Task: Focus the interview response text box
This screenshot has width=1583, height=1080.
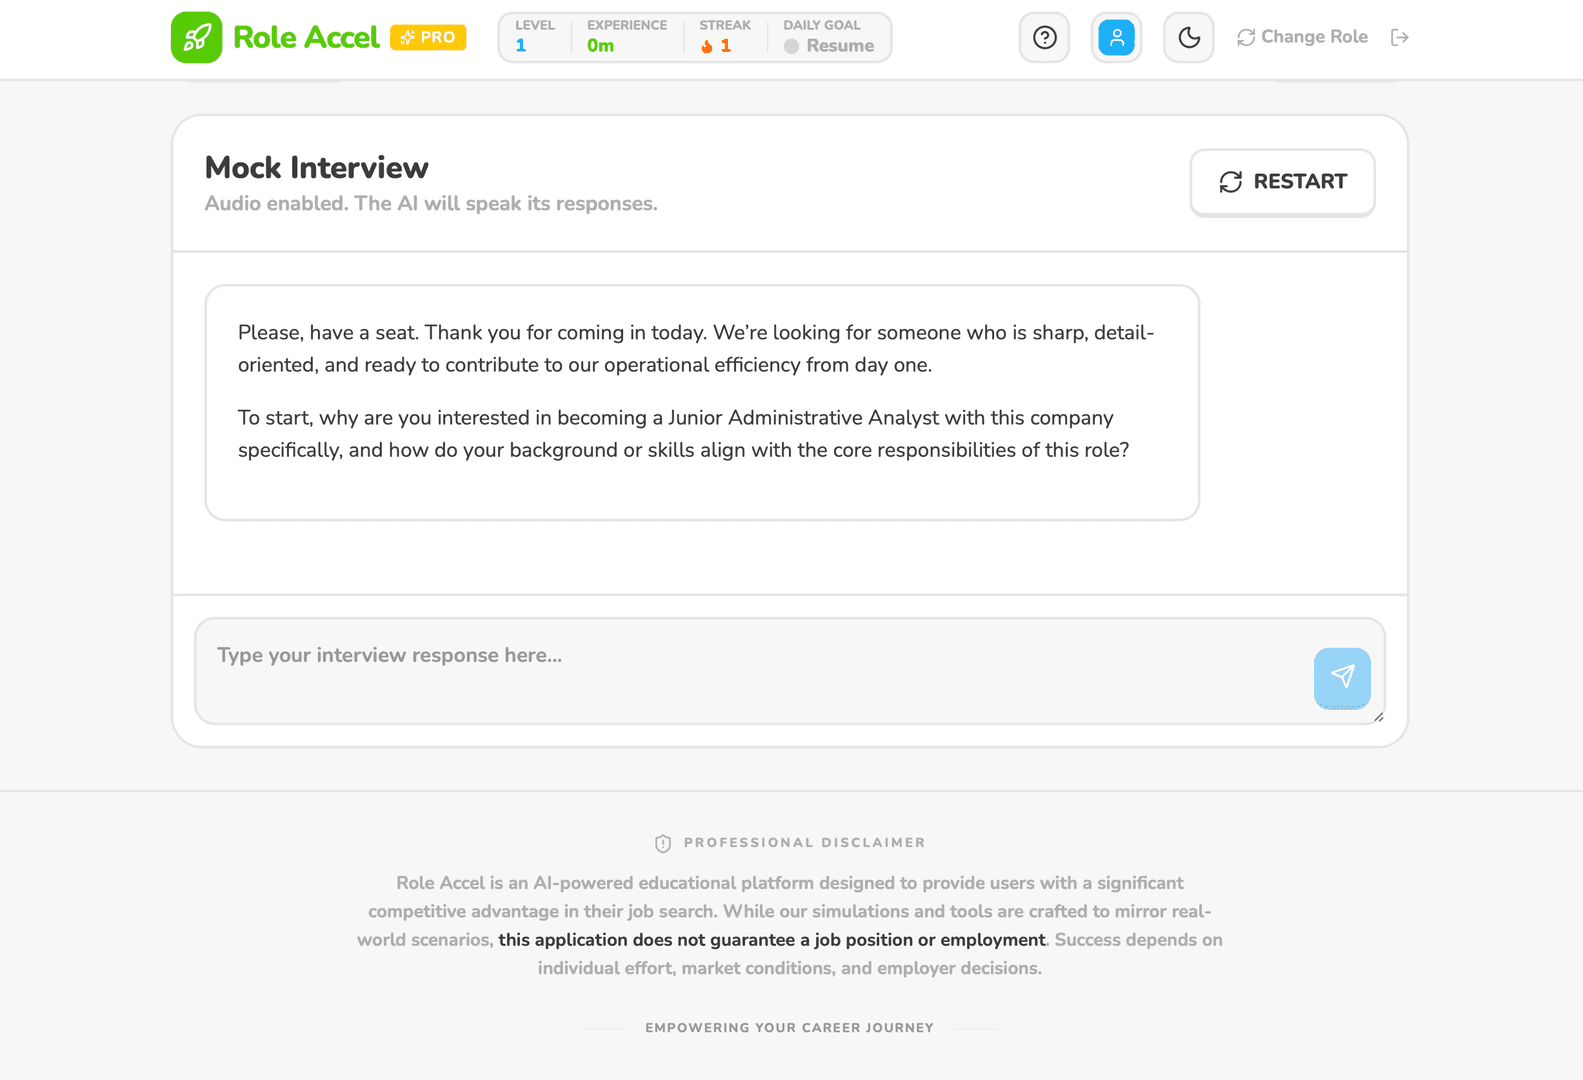Action: [750, 670]
